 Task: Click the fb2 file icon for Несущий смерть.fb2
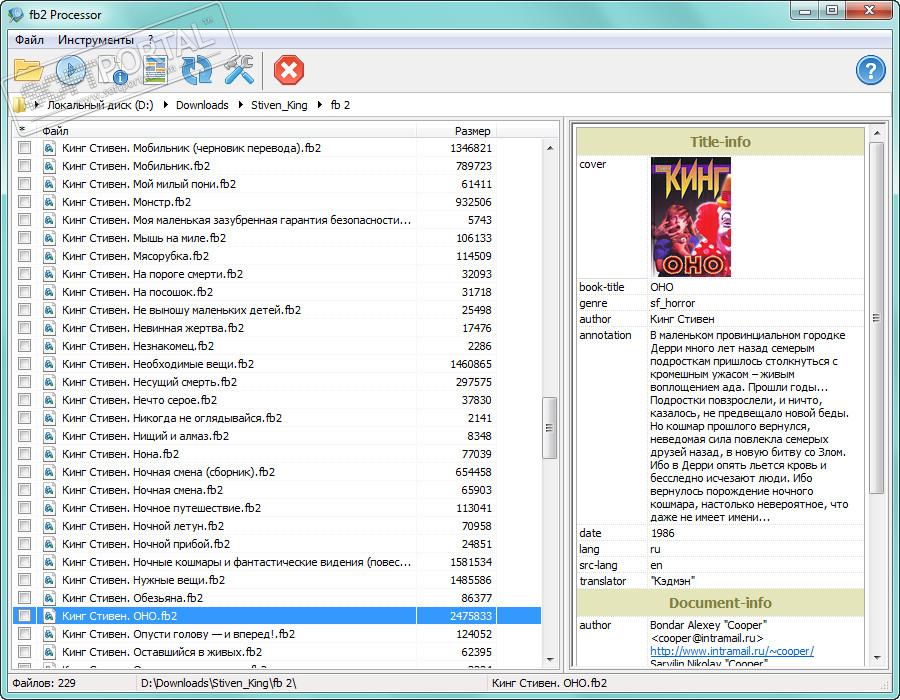(x=49, y=382)
